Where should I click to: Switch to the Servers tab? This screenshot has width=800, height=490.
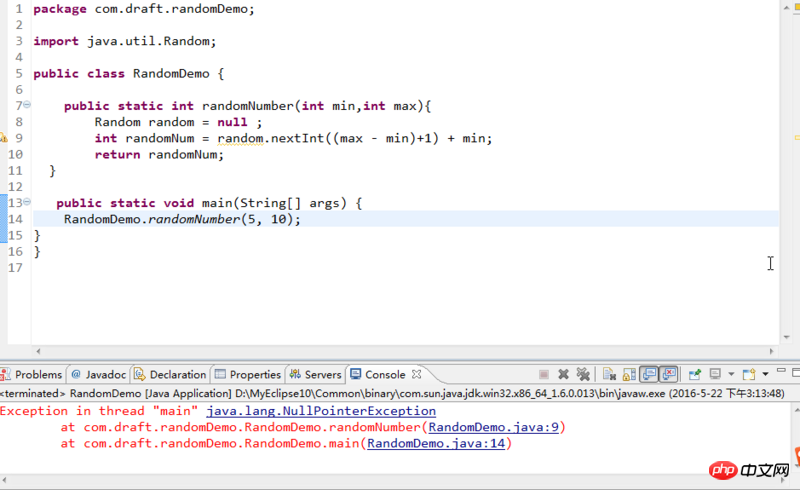pos(315,375)
